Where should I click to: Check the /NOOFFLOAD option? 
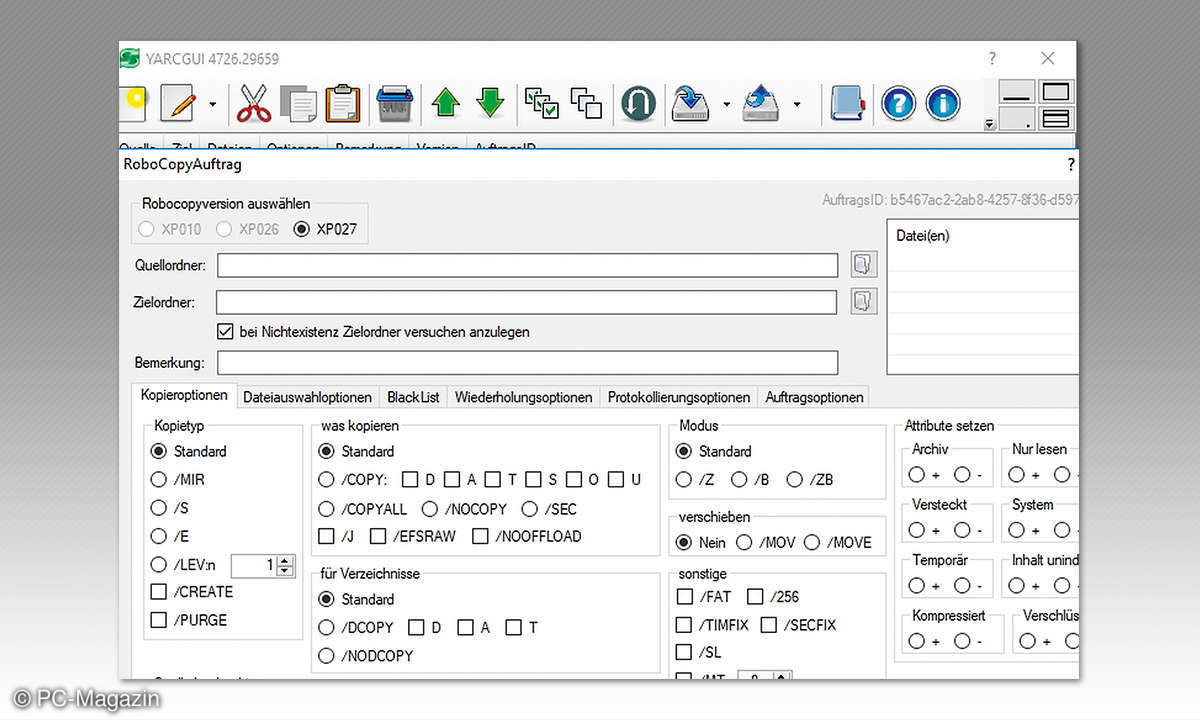point(480,536)
